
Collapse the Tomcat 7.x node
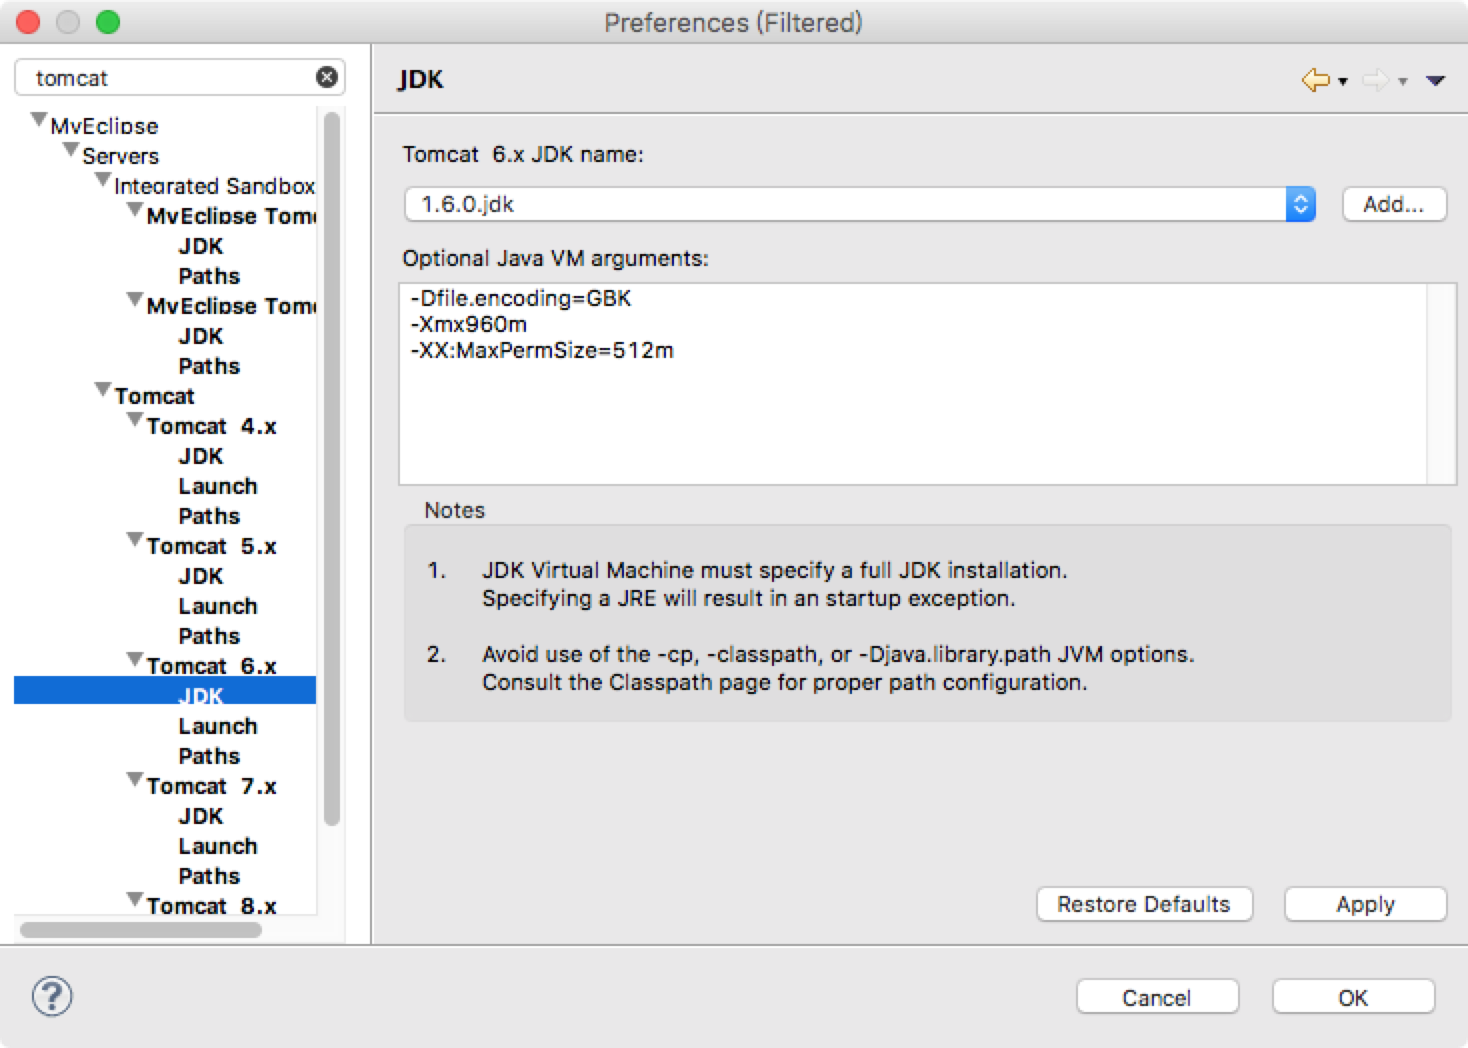tap(135, 780)
